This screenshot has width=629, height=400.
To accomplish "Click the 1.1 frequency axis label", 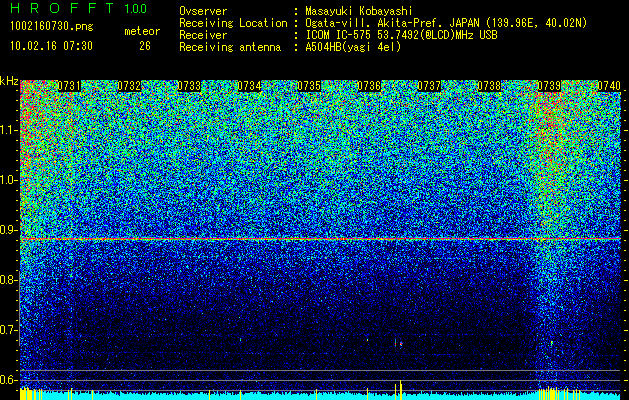I will 8,130.
